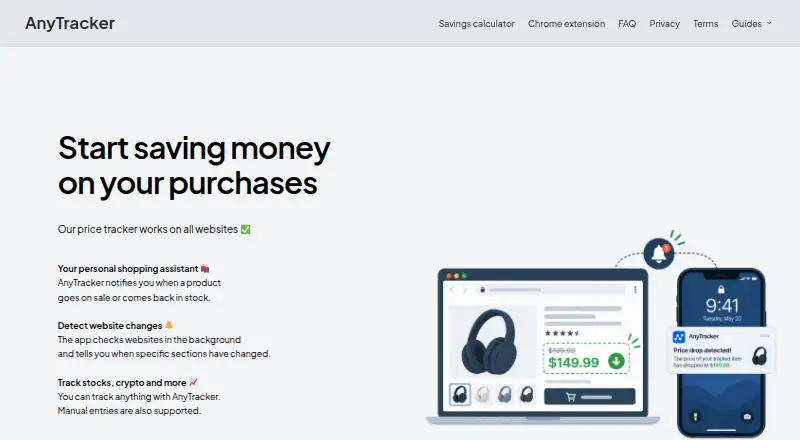Select the fourth black headphone thumbnail
The image size is (800, 440).
coord(527,395)
